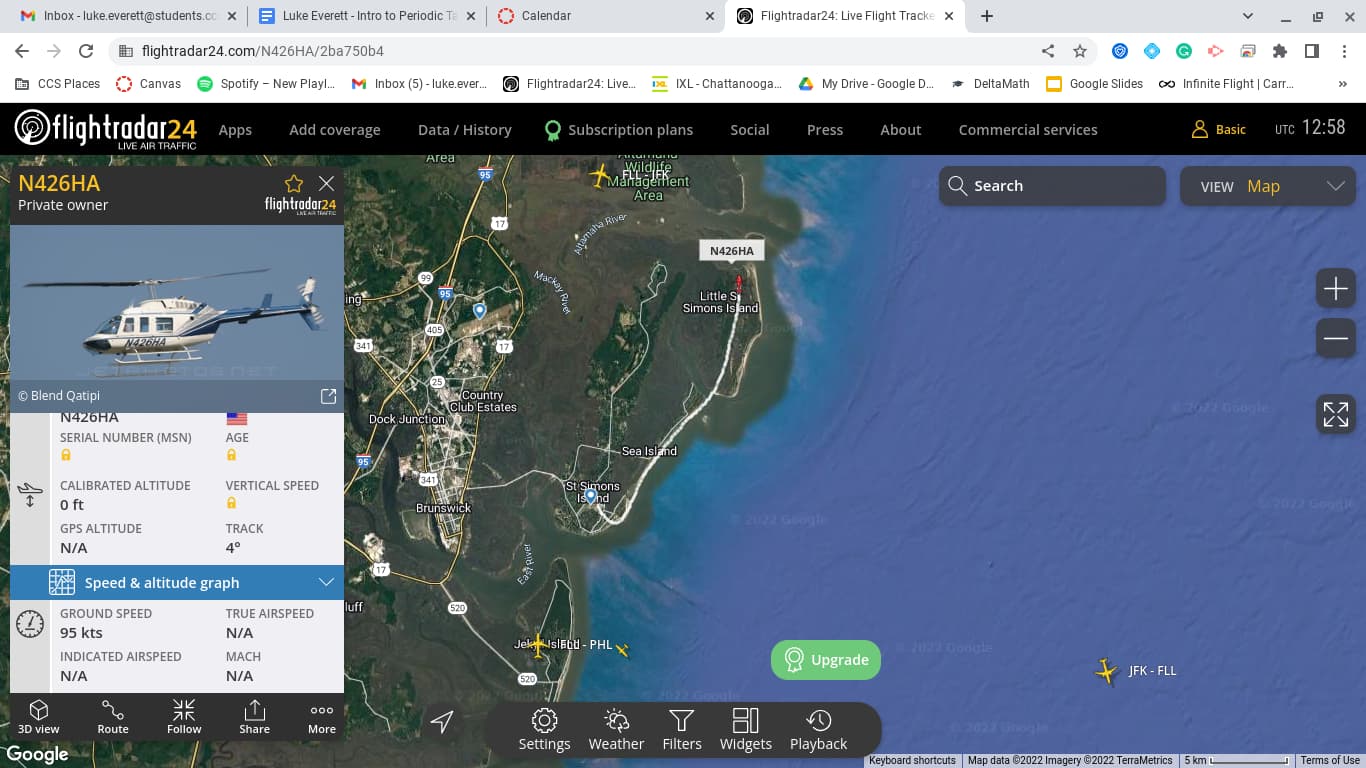Screen dimensions: 1366x768
Task: Open the Apps menu
Action: click(235, 130)
